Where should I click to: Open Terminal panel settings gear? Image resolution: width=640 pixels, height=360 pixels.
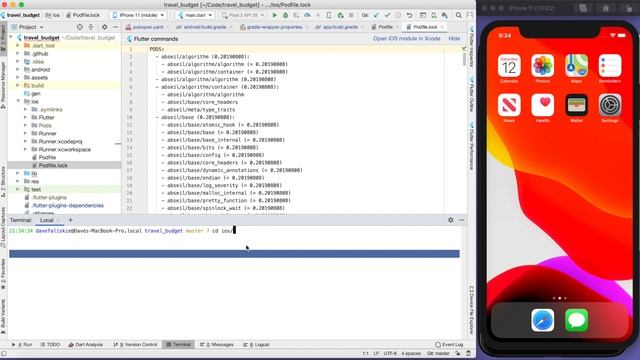[x=451, y=220]
